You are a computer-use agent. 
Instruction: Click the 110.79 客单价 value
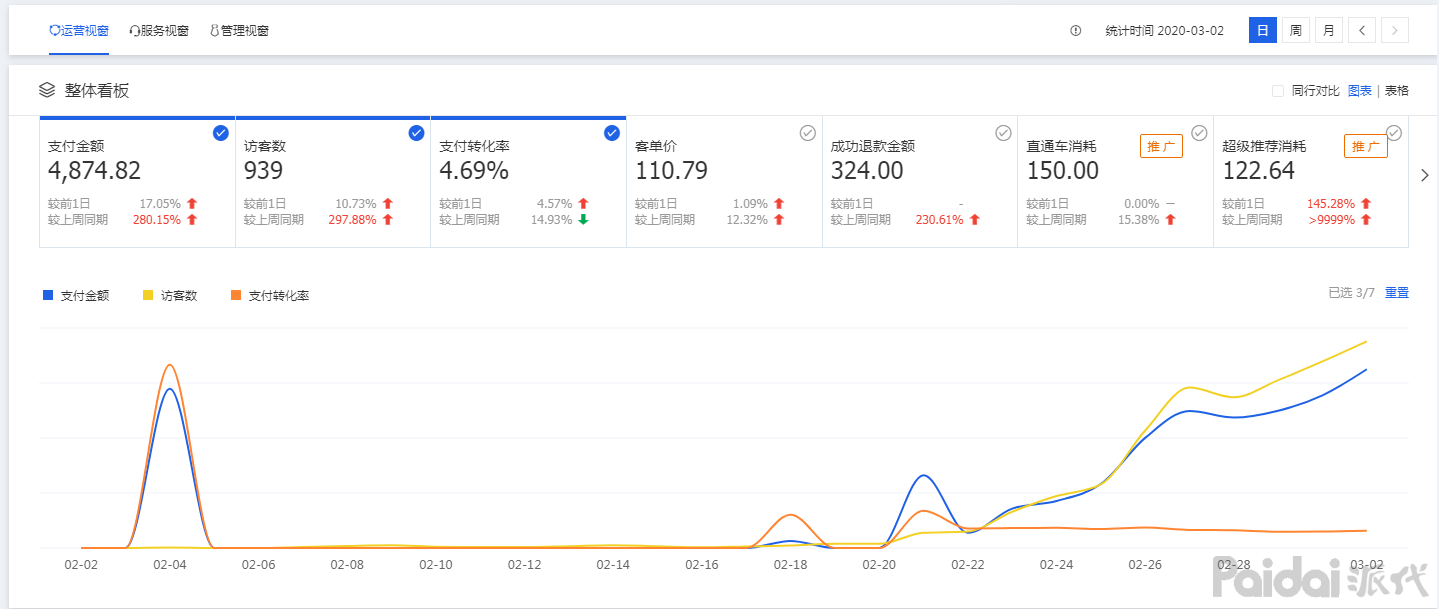671,171
